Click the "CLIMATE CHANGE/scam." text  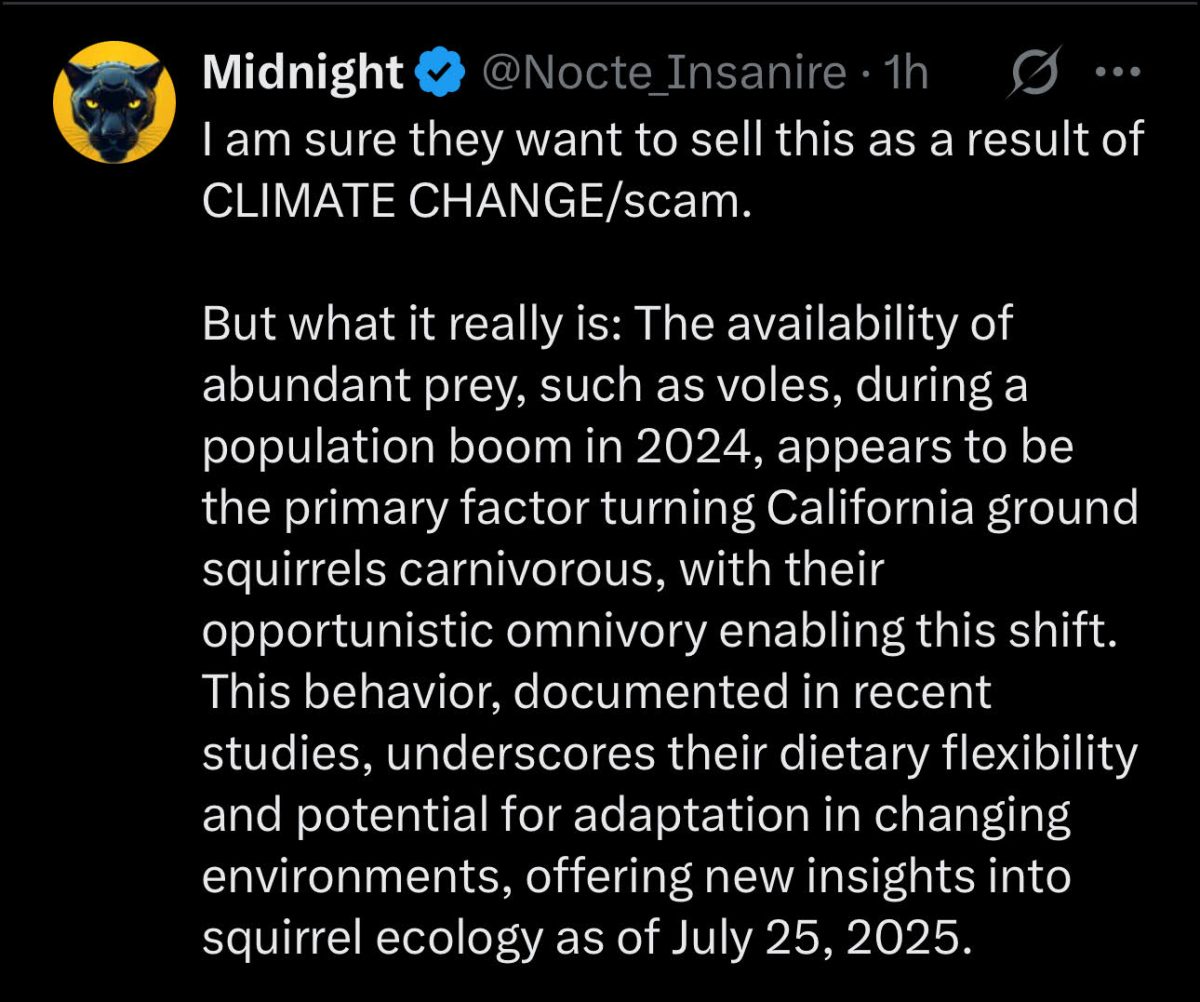[475, 203]
